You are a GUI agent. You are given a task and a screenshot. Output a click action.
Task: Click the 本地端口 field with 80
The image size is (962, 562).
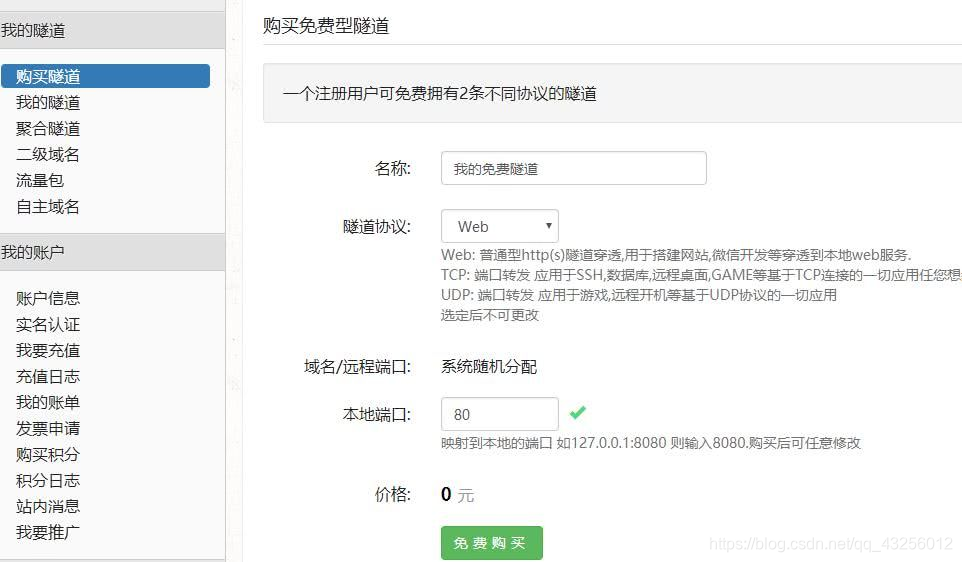click(x=499, y=414)
